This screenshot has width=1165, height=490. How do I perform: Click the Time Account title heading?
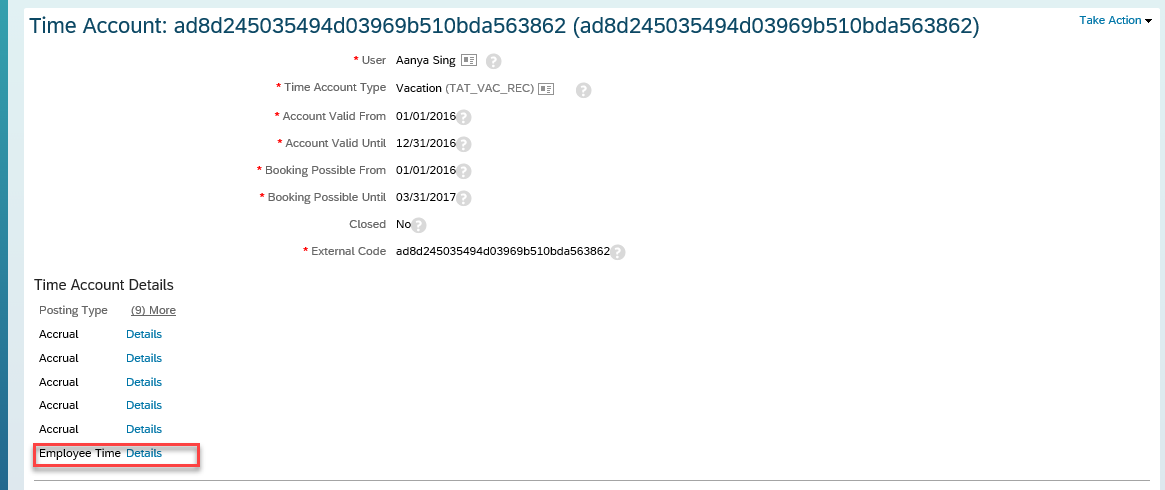(504, 27)
